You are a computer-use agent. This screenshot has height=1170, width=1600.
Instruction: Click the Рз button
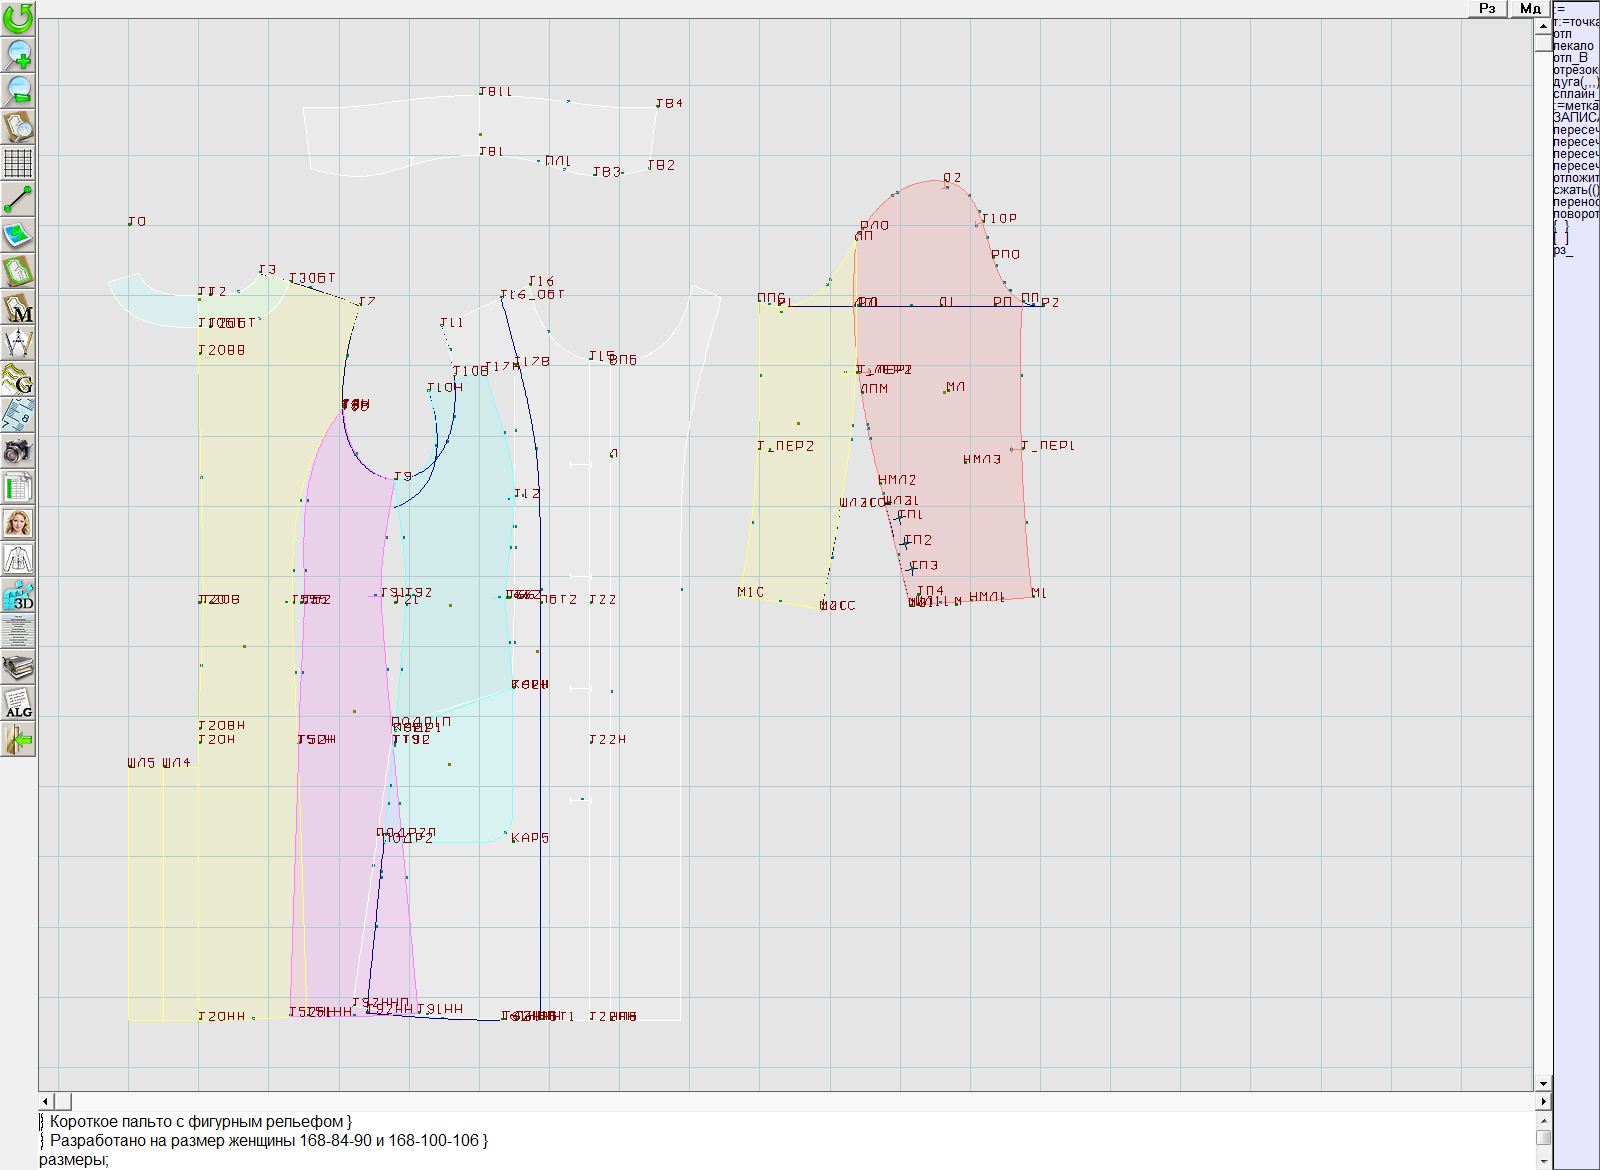[1487, 8]
